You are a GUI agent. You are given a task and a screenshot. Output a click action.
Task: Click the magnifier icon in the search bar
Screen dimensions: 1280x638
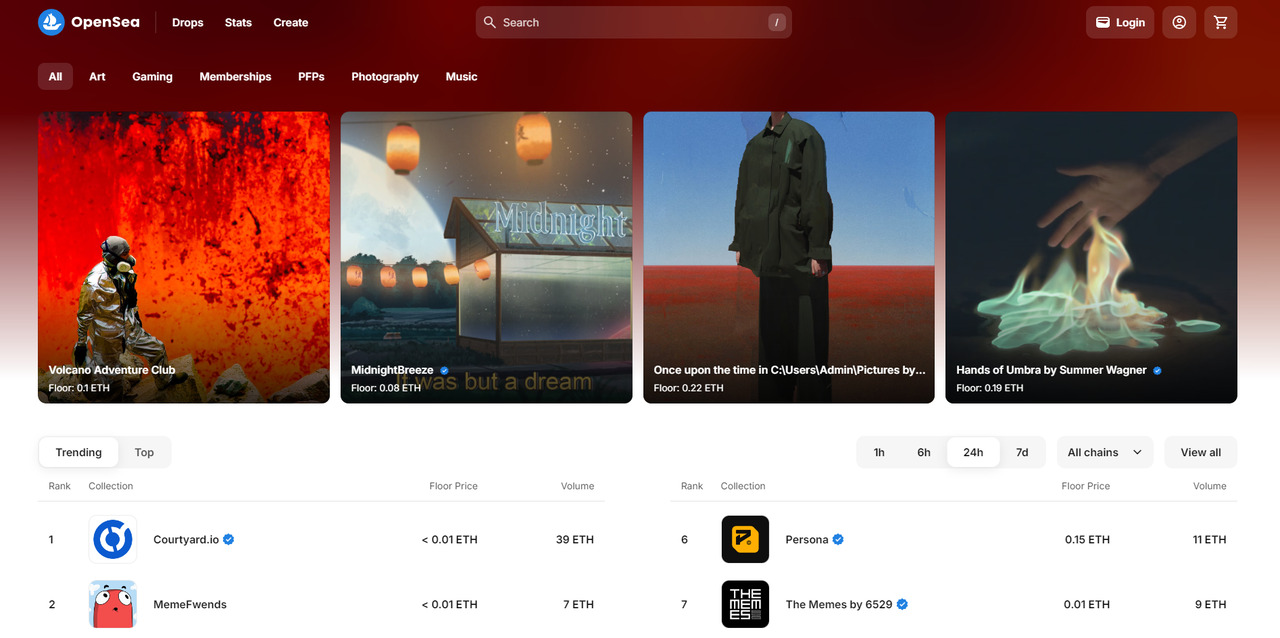(x=490, y=22)
